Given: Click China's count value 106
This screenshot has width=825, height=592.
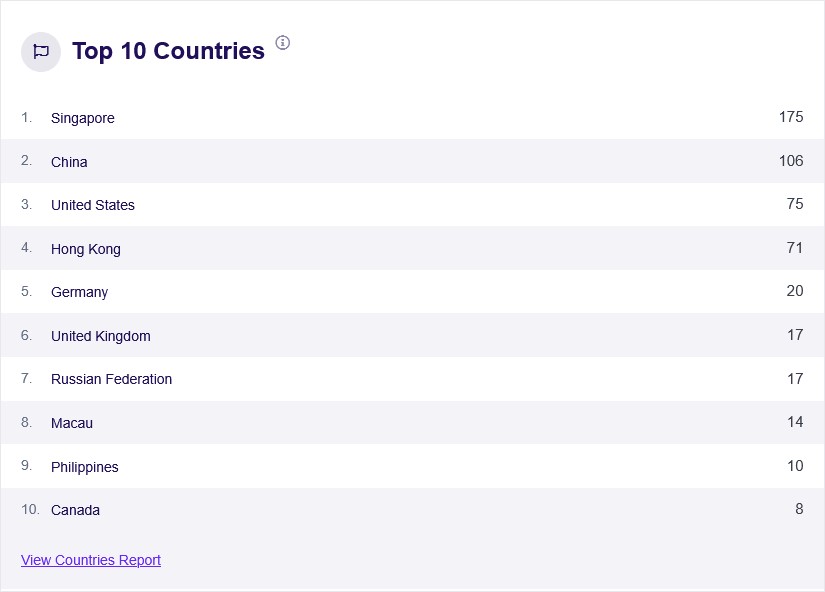Looking at the screenshot, I should tap(791, 161).
